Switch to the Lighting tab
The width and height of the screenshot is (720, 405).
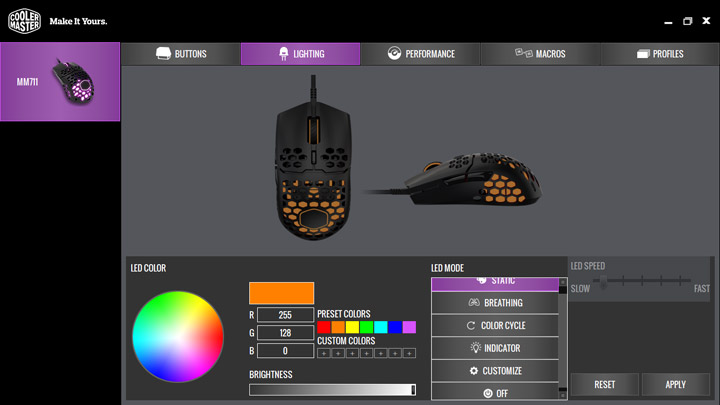pos(300,54)
